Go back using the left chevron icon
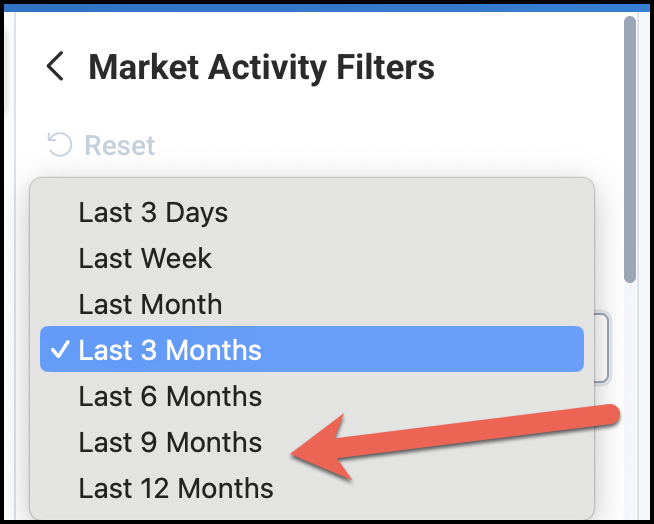Image resolution: width=654 pixels, height=524 pixels. point(55,67)
